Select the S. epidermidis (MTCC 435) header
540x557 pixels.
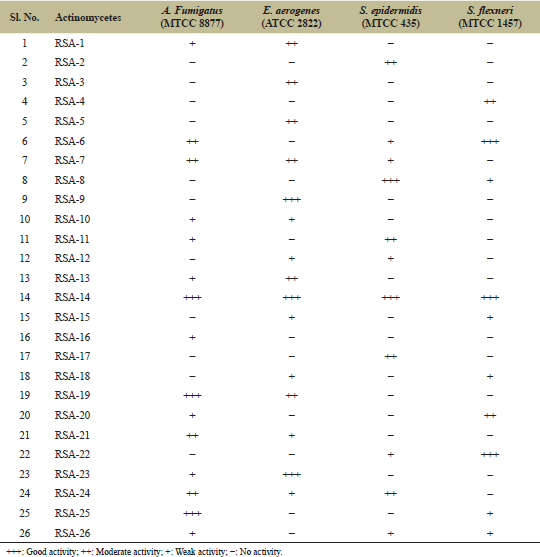[390, 17]
